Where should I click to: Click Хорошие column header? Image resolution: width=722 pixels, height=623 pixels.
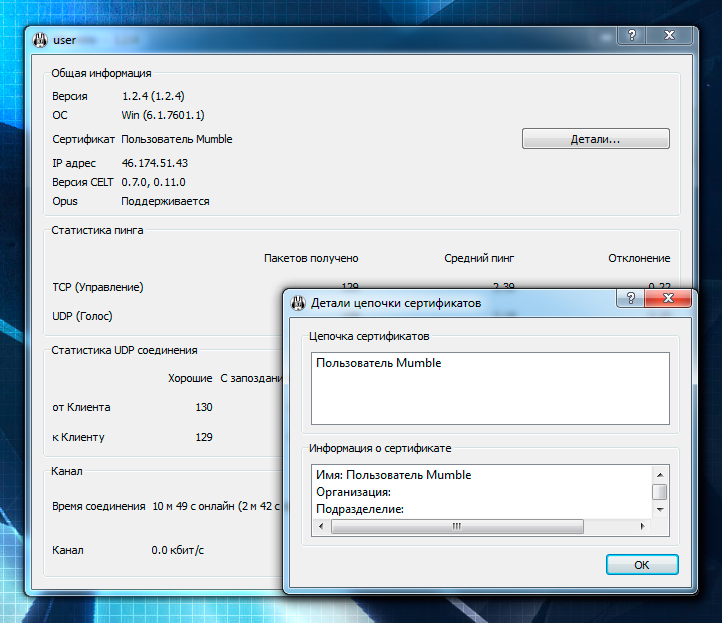point(190,378)
